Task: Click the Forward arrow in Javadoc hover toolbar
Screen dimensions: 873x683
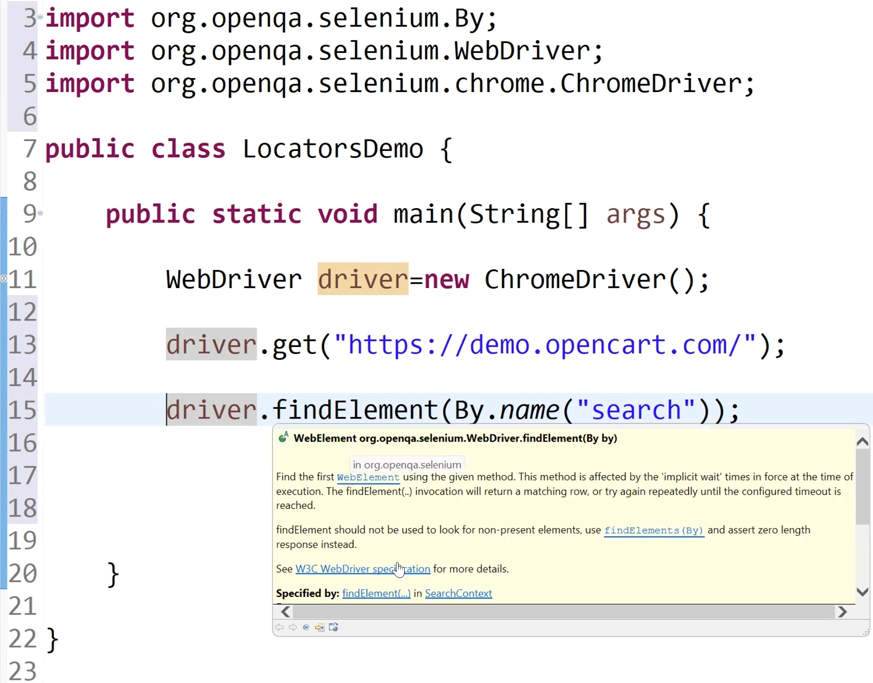Action: [x=293, y=627]
